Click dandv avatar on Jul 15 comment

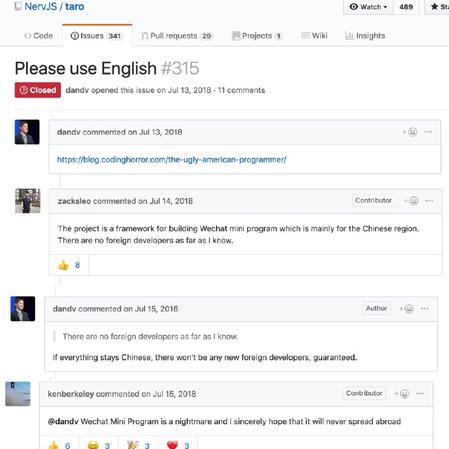(23, 309)
